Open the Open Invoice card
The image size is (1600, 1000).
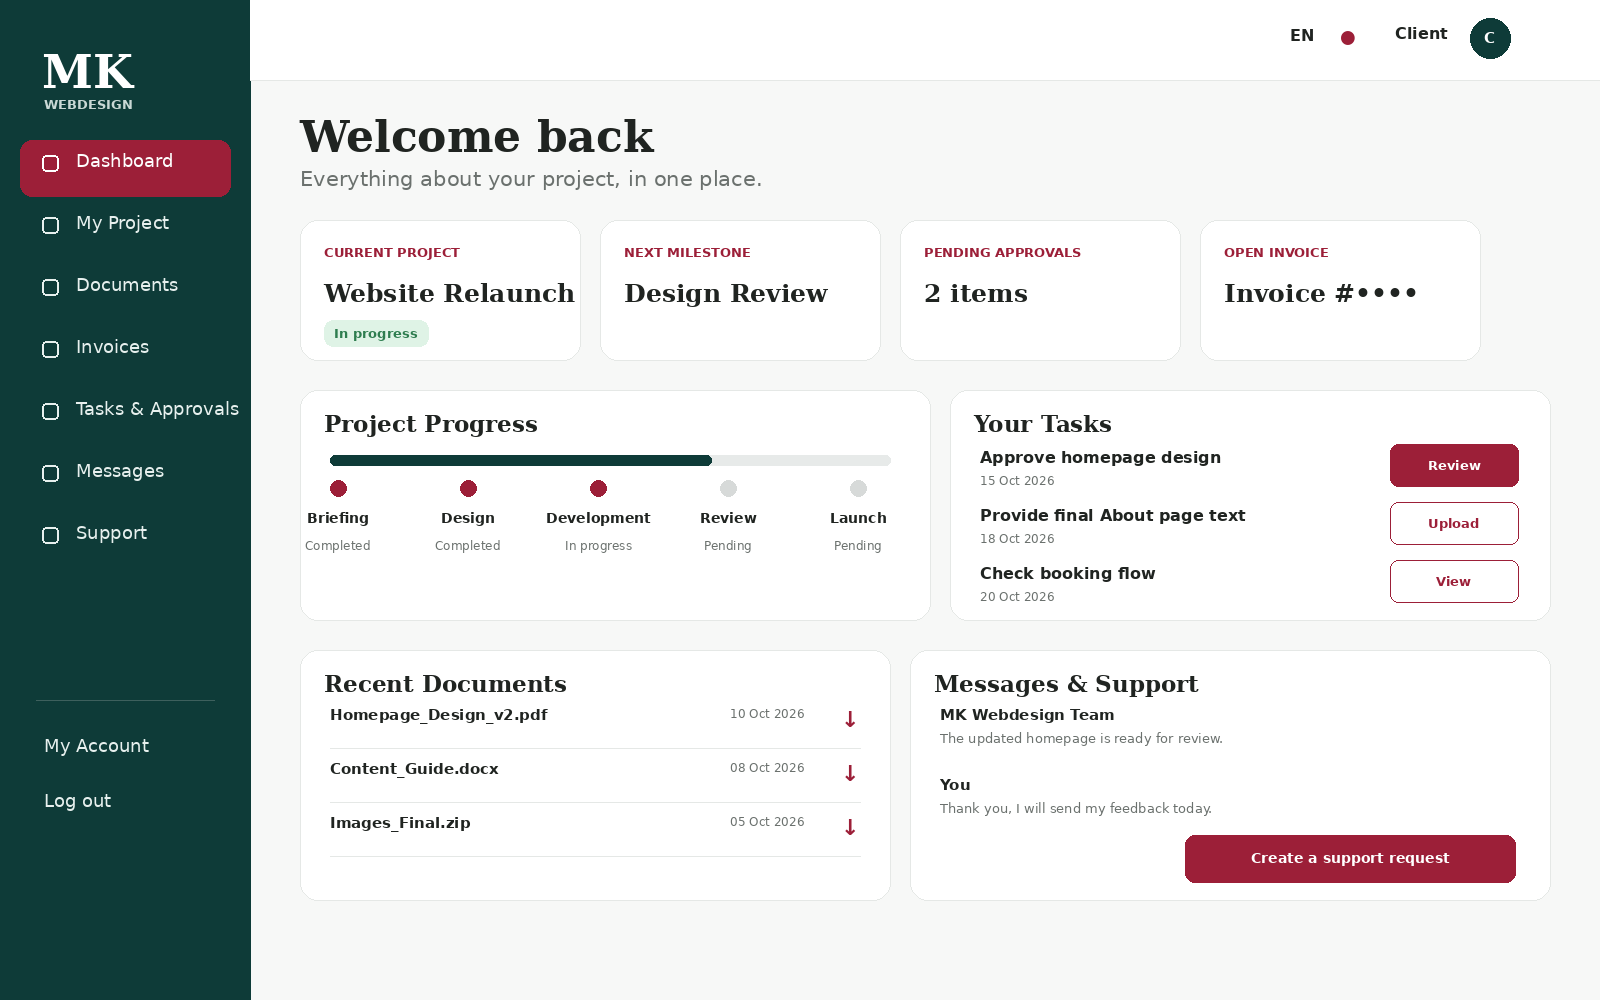[x=1340, y=290]
